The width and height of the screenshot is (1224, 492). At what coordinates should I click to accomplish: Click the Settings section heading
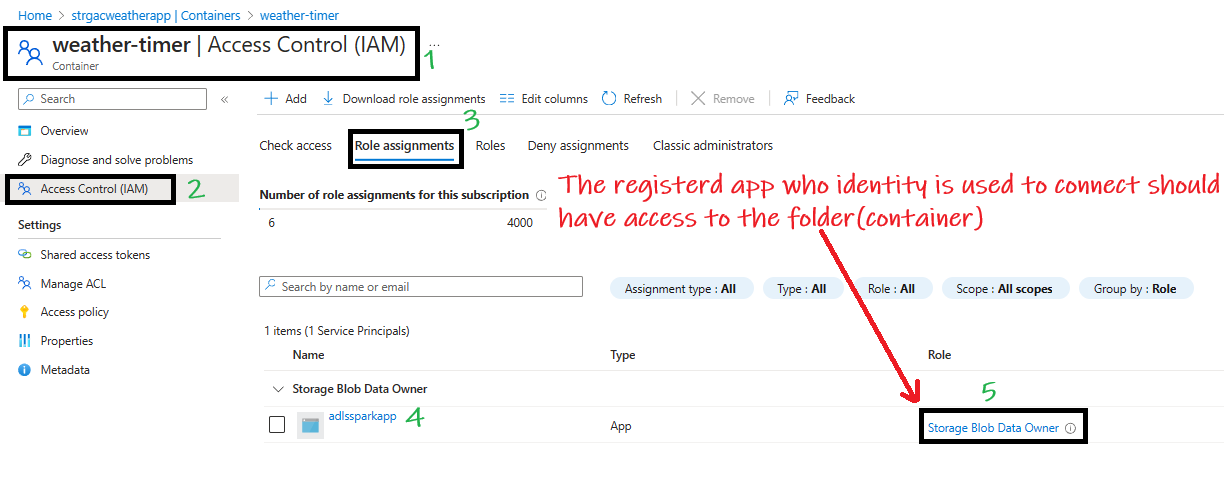coord(41,226)
